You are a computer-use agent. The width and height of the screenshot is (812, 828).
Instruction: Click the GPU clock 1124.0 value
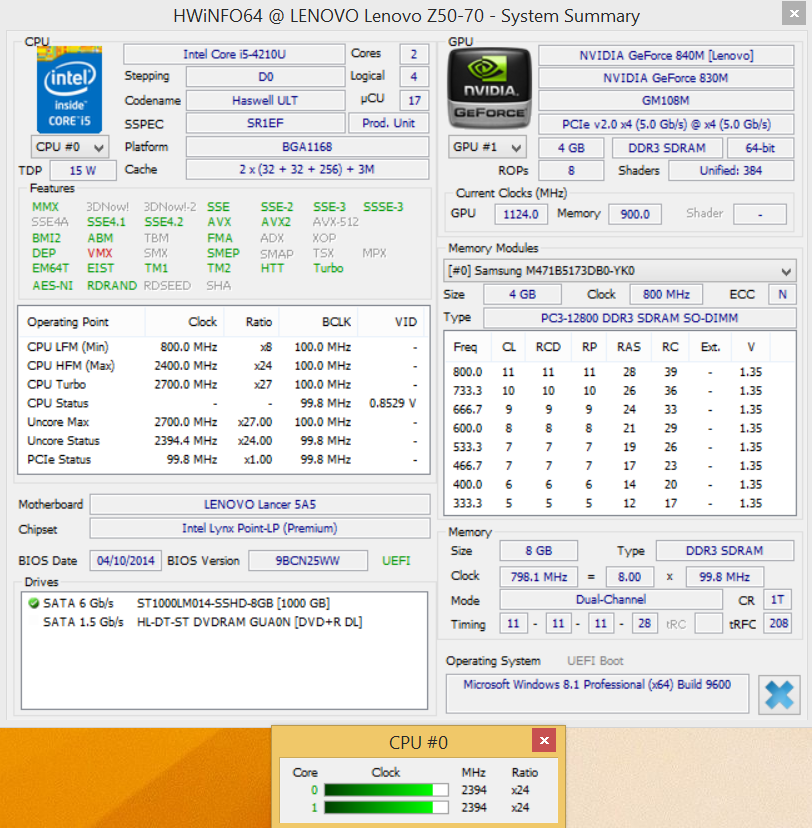(521, 214)
